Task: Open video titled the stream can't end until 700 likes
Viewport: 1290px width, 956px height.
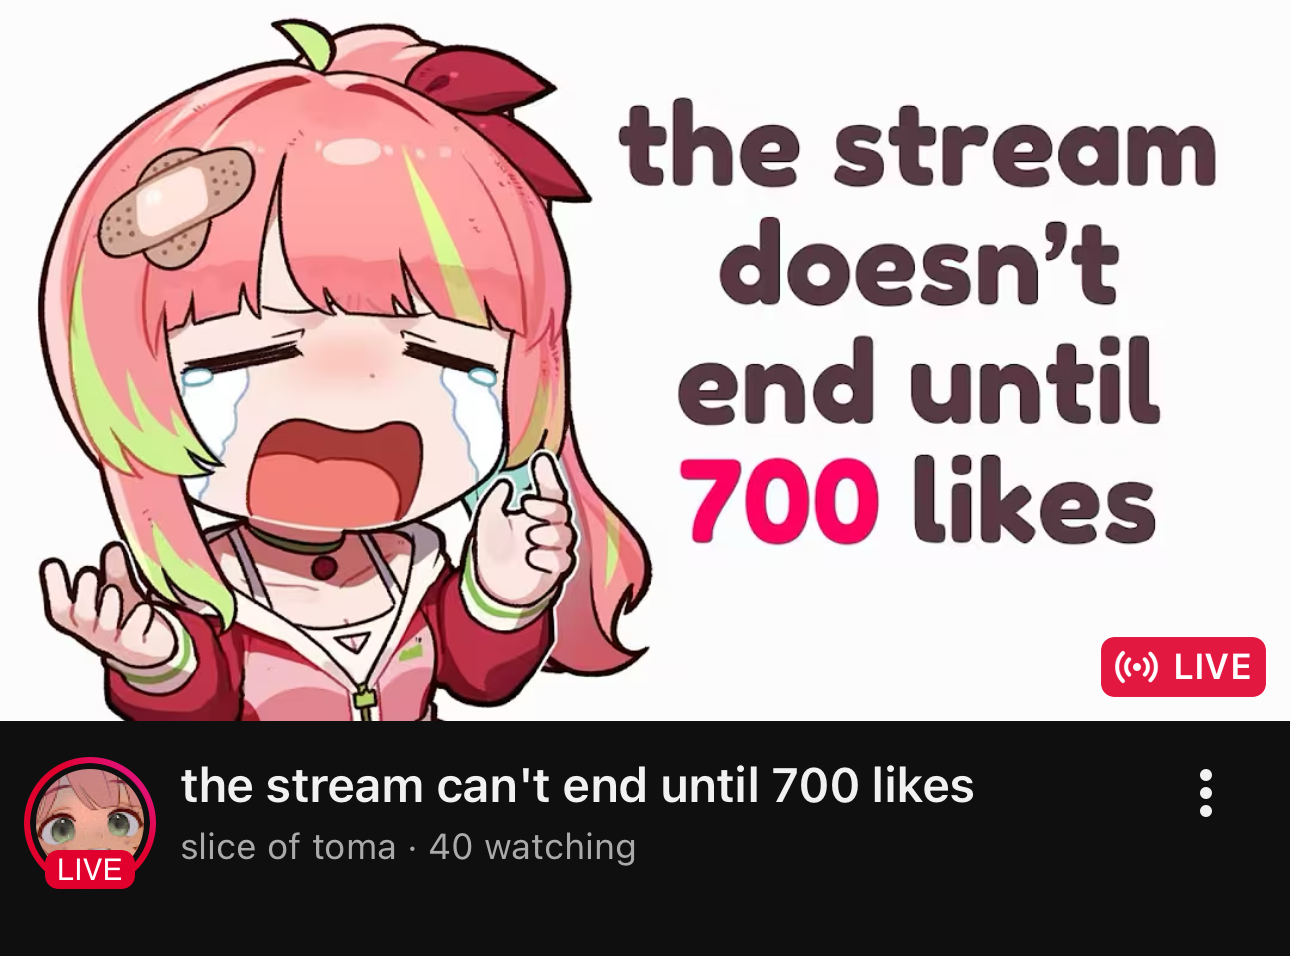Action: coord(577,786)
